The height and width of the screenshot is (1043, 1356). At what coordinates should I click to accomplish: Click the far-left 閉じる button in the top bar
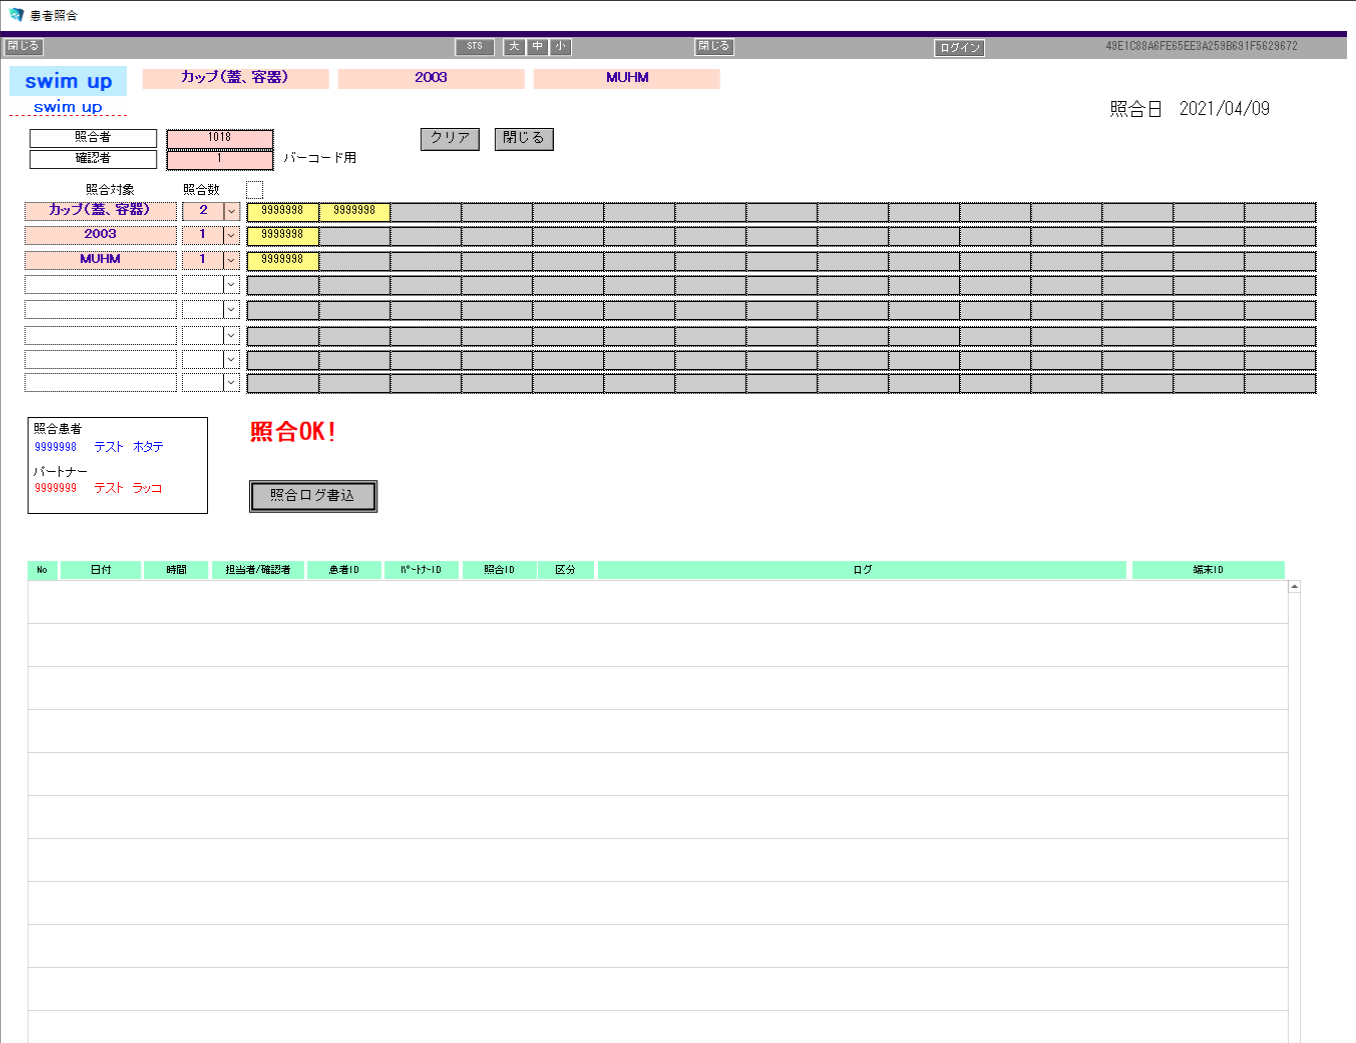click(23, 47)
